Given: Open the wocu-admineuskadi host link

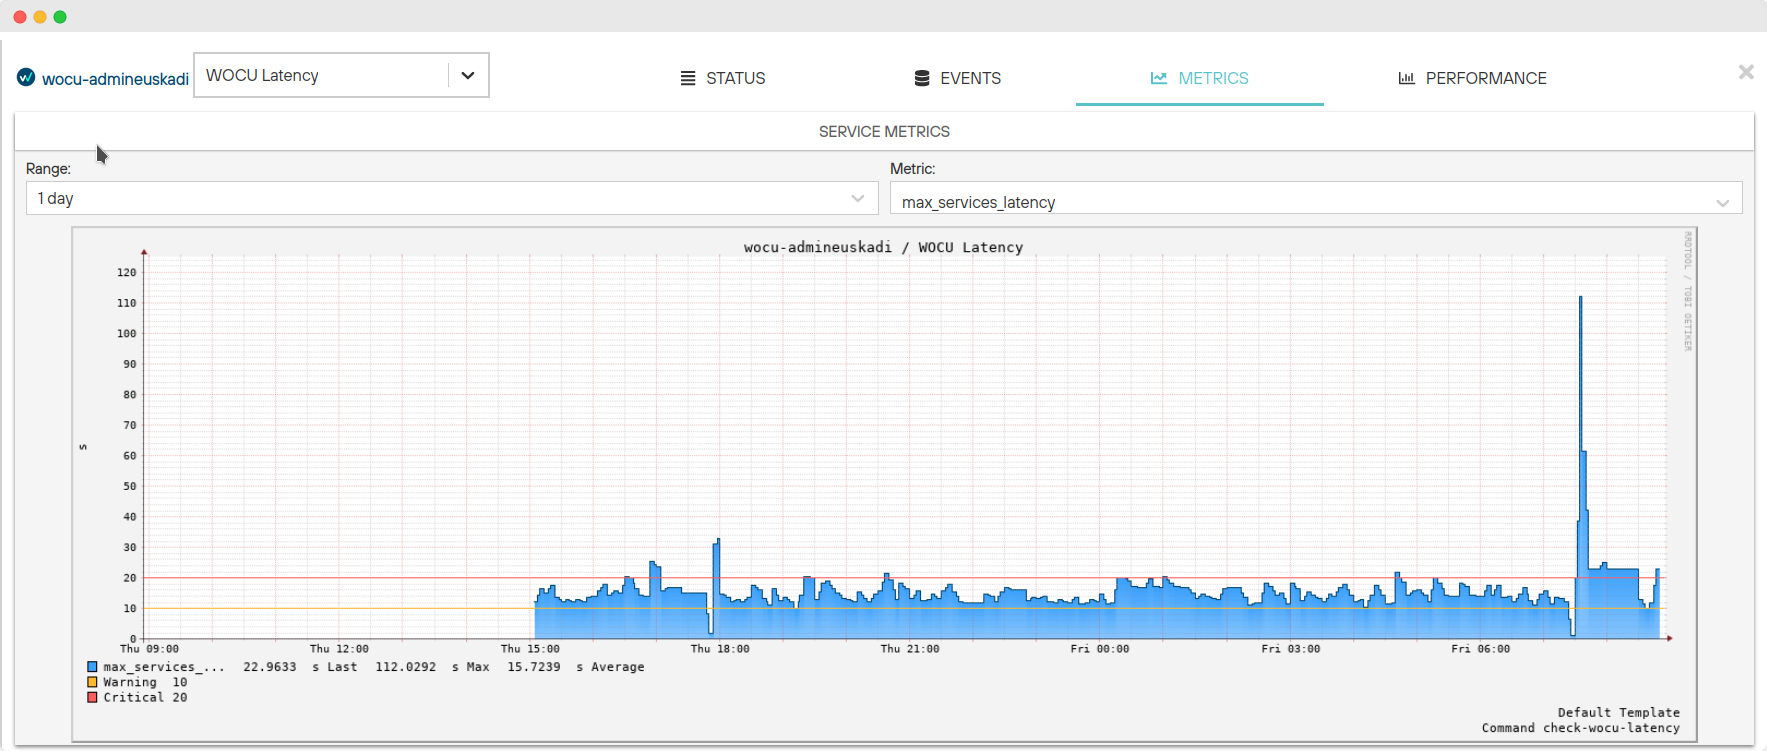Looking at the screenshot, I should tap(115, 79).
